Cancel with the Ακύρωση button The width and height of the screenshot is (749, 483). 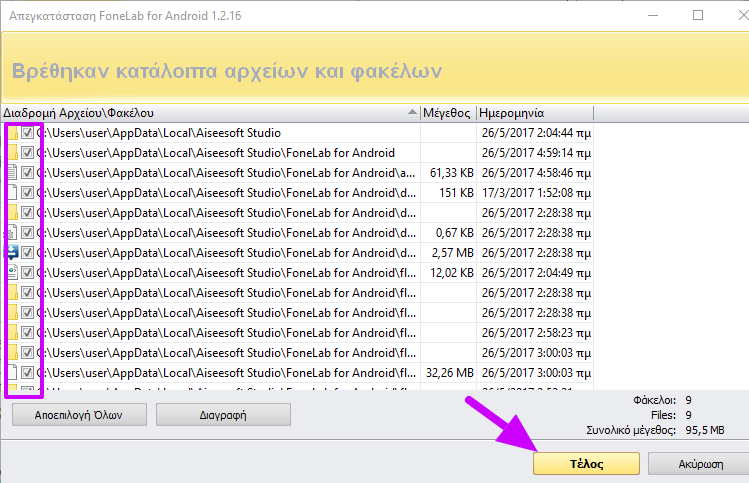tap(700, 463)
